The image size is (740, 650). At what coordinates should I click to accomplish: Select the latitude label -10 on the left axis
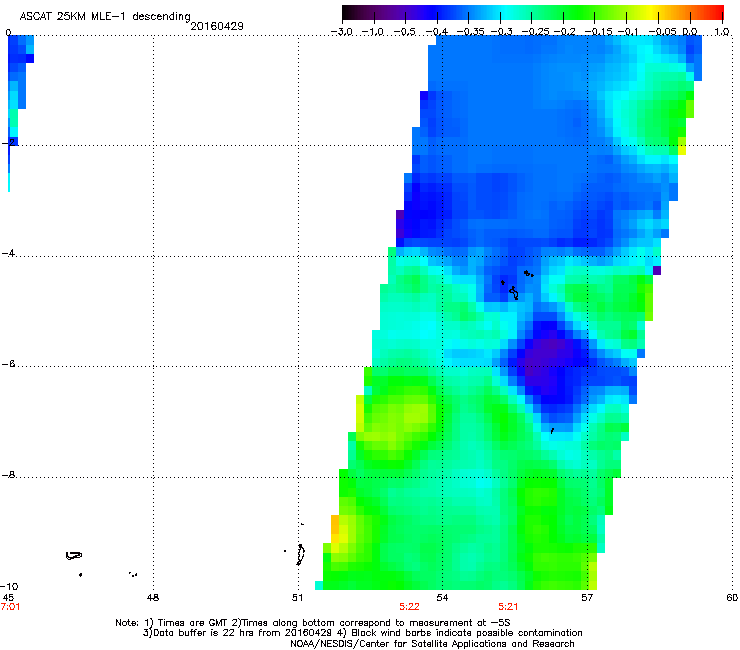pyautogui.click(x=9, y=586)
